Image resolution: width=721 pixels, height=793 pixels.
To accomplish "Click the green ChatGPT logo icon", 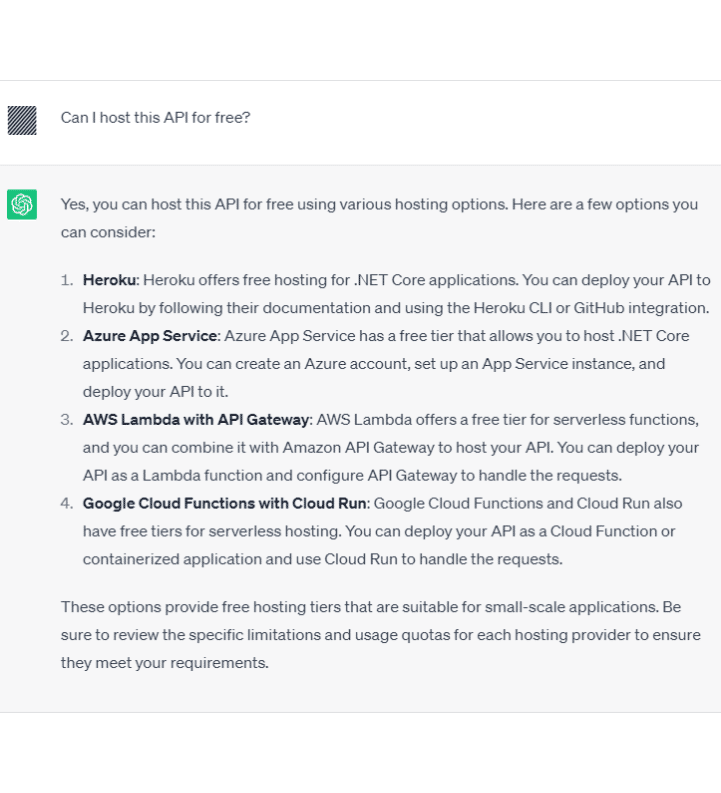I will click(x=22, y=204).
